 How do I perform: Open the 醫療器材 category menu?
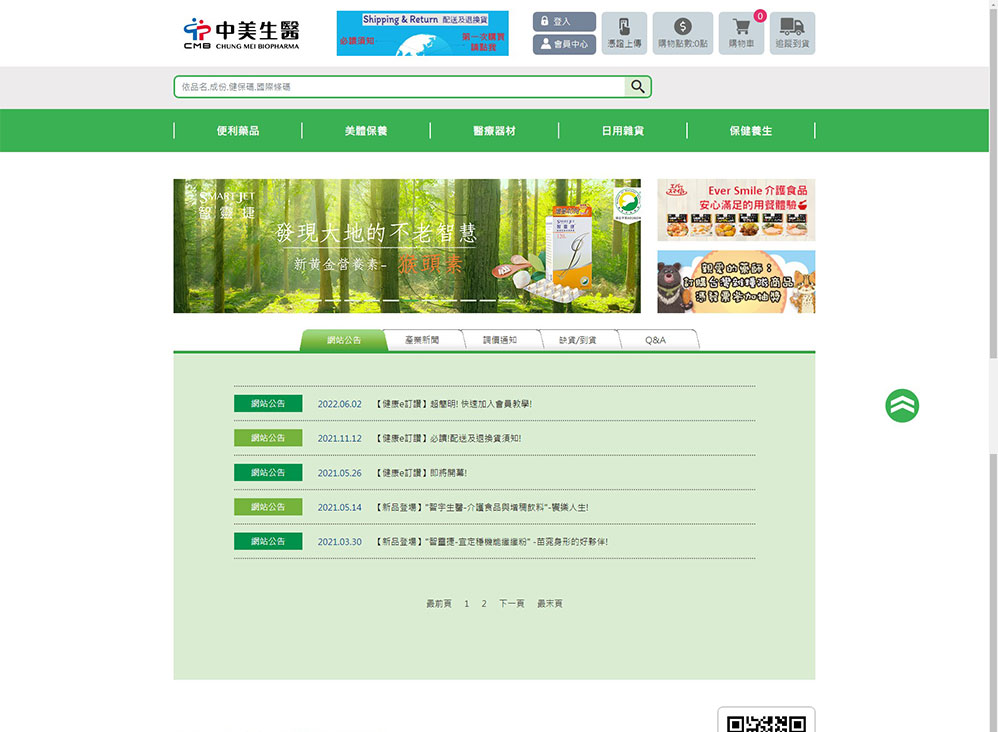click(495, 130)
